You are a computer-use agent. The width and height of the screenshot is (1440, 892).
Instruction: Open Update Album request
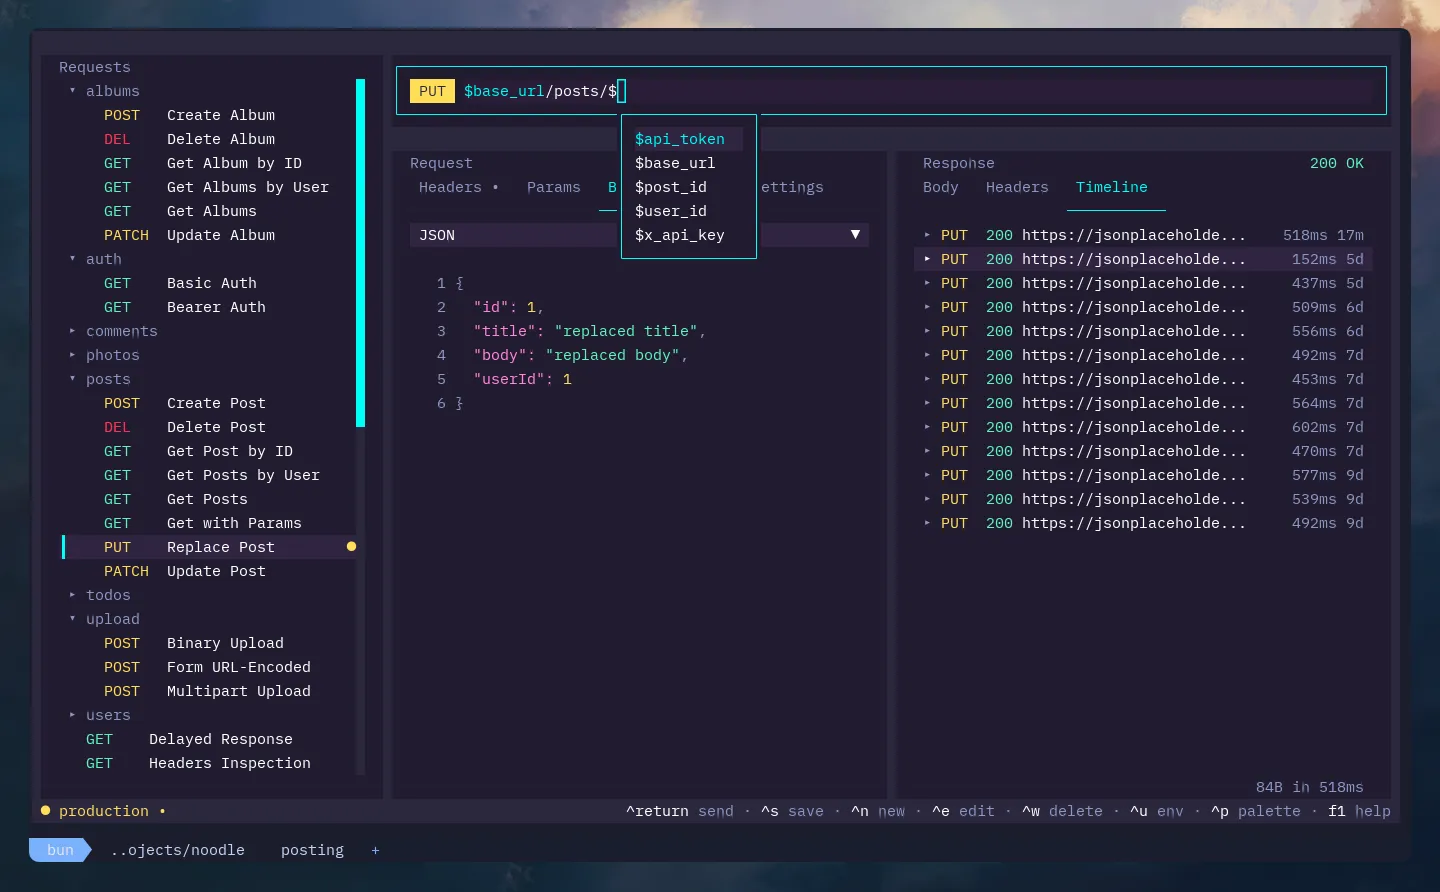click(x=221, y=235)
